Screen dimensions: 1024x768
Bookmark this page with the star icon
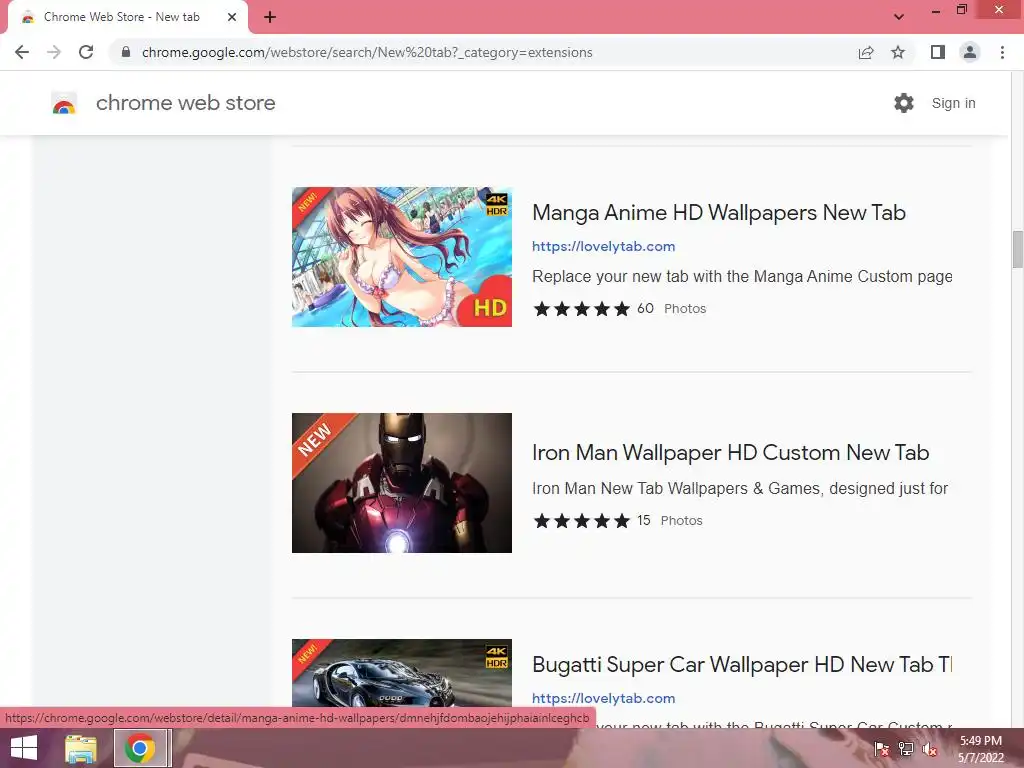[x=898, y=52]
